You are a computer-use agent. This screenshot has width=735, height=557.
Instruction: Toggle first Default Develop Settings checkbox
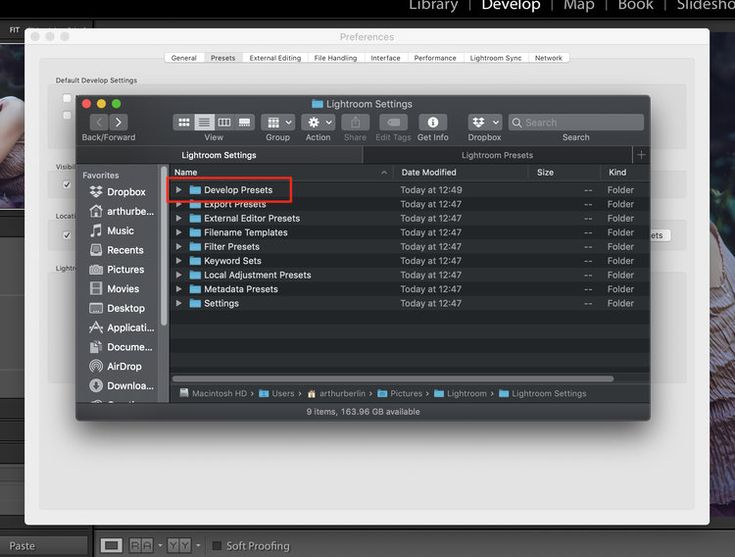67,98
